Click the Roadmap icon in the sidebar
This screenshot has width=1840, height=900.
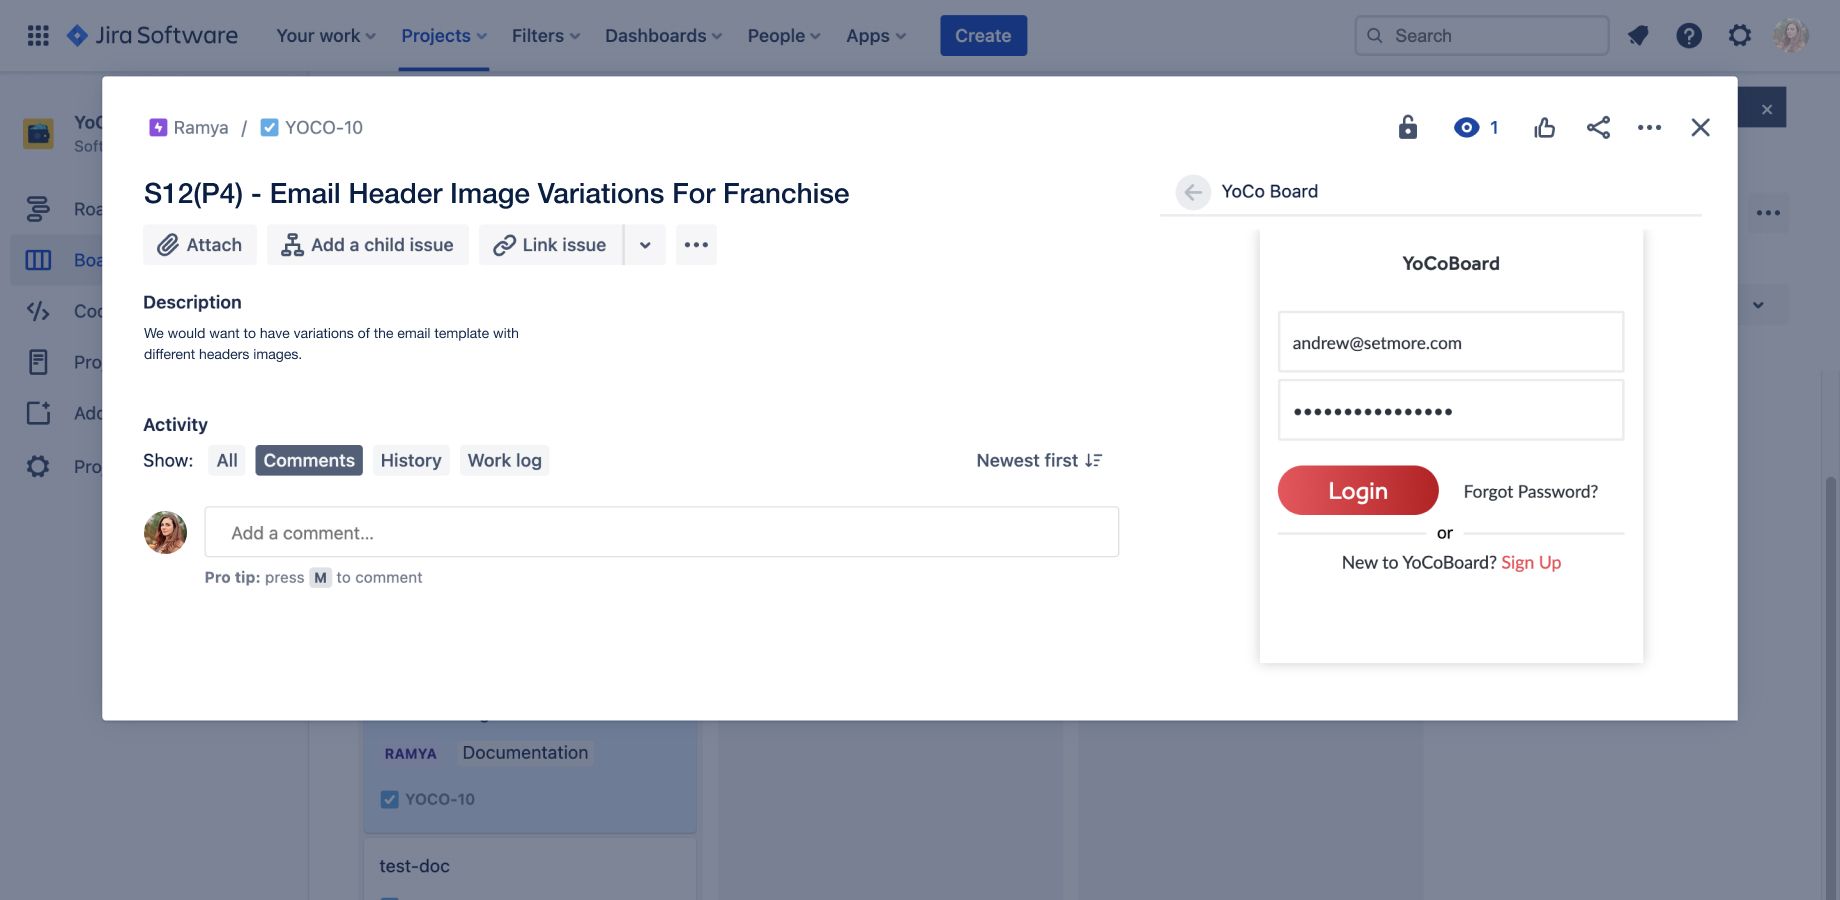click(x=38, y=209)
